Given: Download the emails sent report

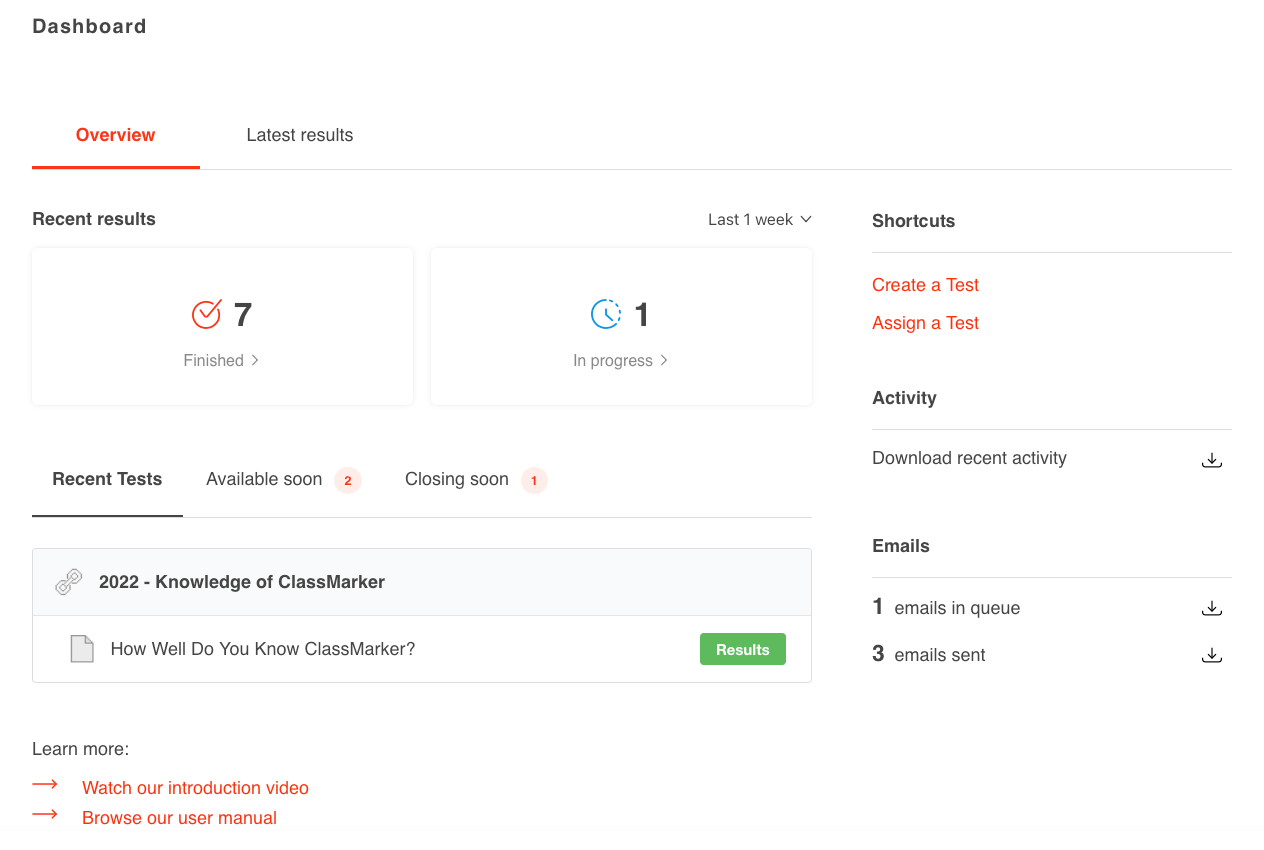Looking at the screenshot, I should point(1211,654).
